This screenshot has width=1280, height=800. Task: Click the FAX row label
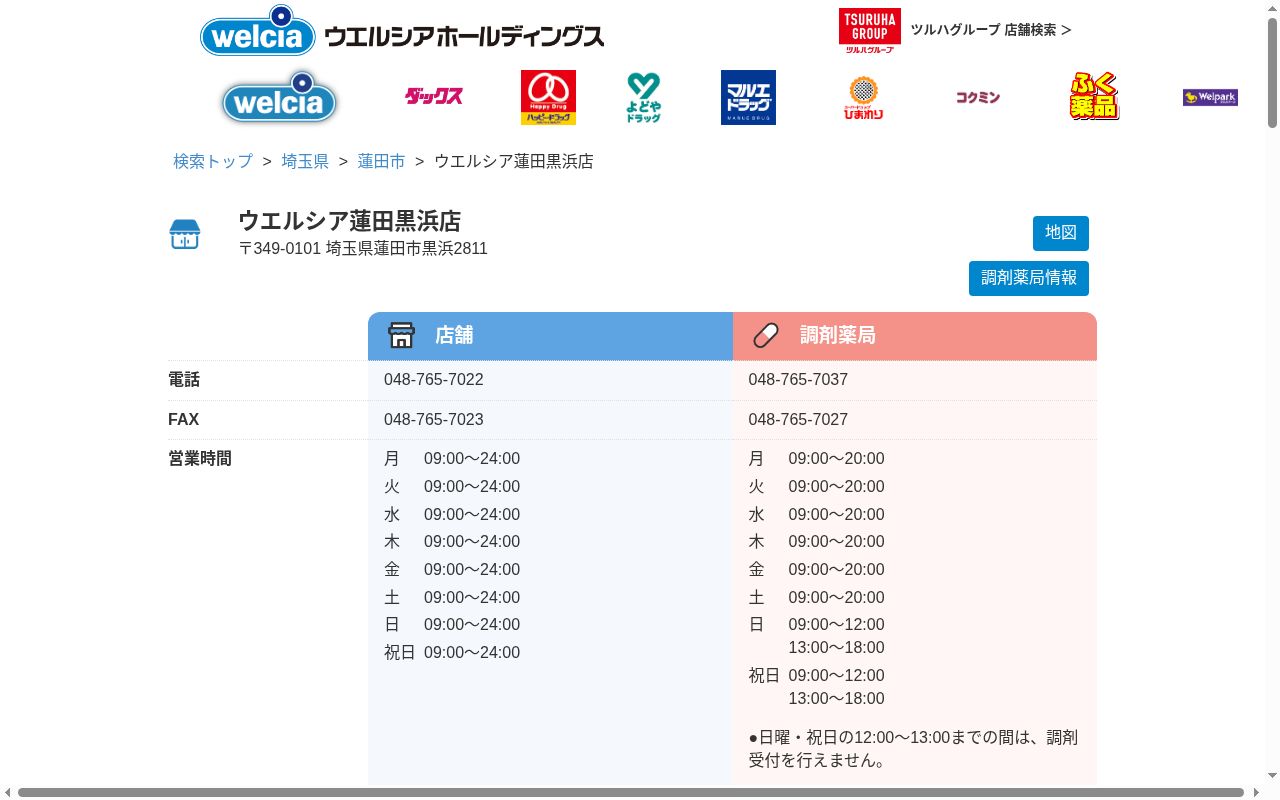point(184,420)
